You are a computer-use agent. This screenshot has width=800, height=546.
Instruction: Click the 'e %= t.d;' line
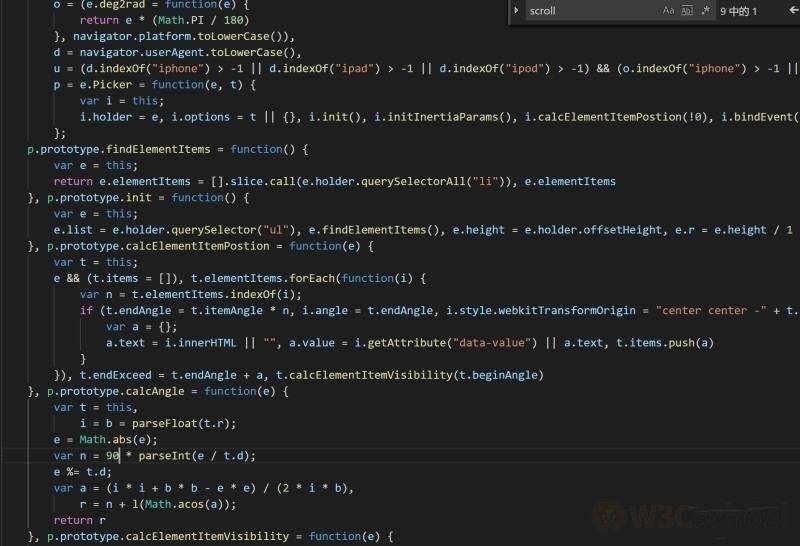point(82,472)
